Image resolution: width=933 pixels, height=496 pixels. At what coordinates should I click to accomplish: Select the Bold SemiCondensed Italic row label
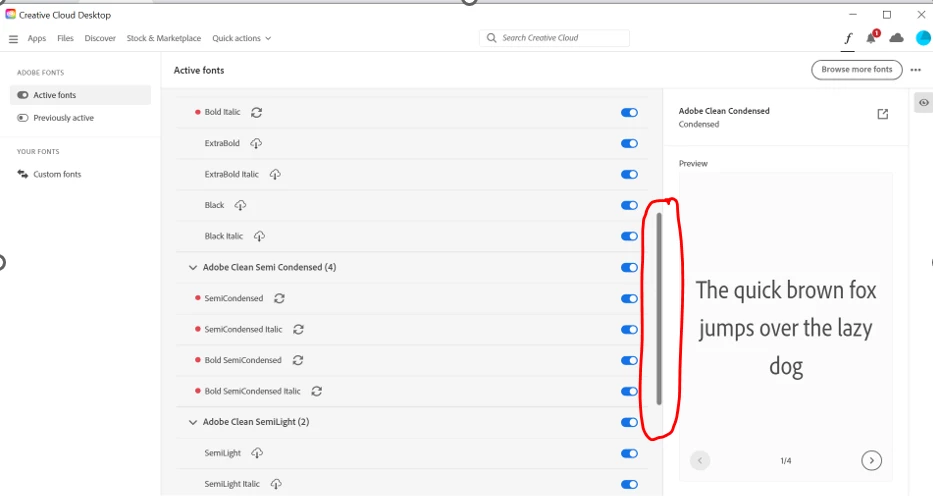252,391
